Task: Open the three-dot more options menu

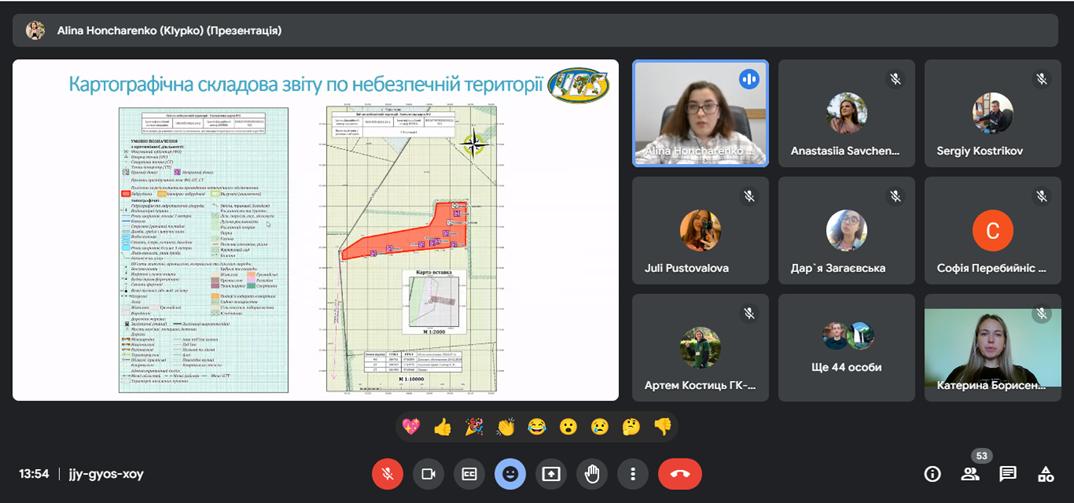Action: pyautogui.click(x=632, y=473)
